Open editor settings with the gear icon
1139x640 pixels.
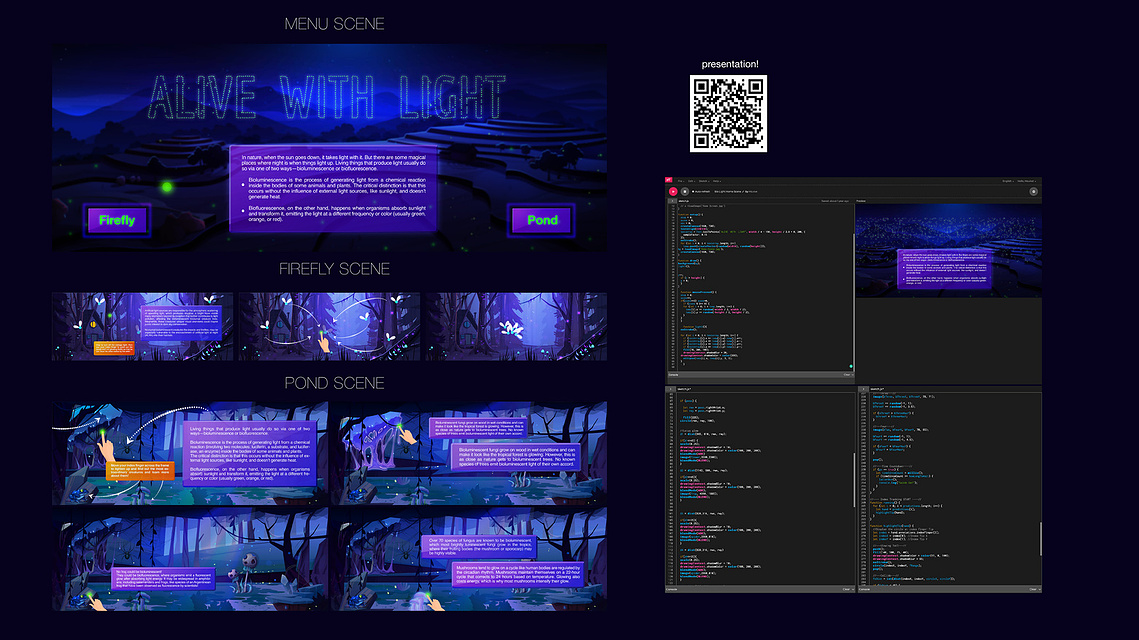tap(1033, 192)
